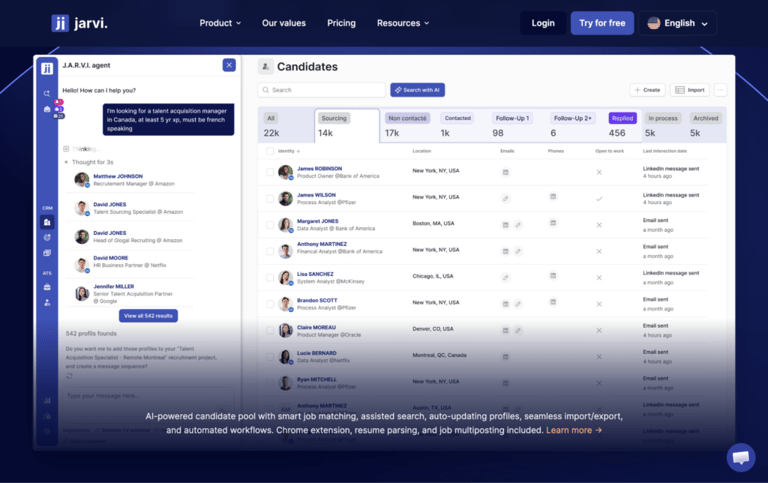This screenshot has width=768, height=483.
Task: Check the box for James WILSON
Action: tap(270, 198)
